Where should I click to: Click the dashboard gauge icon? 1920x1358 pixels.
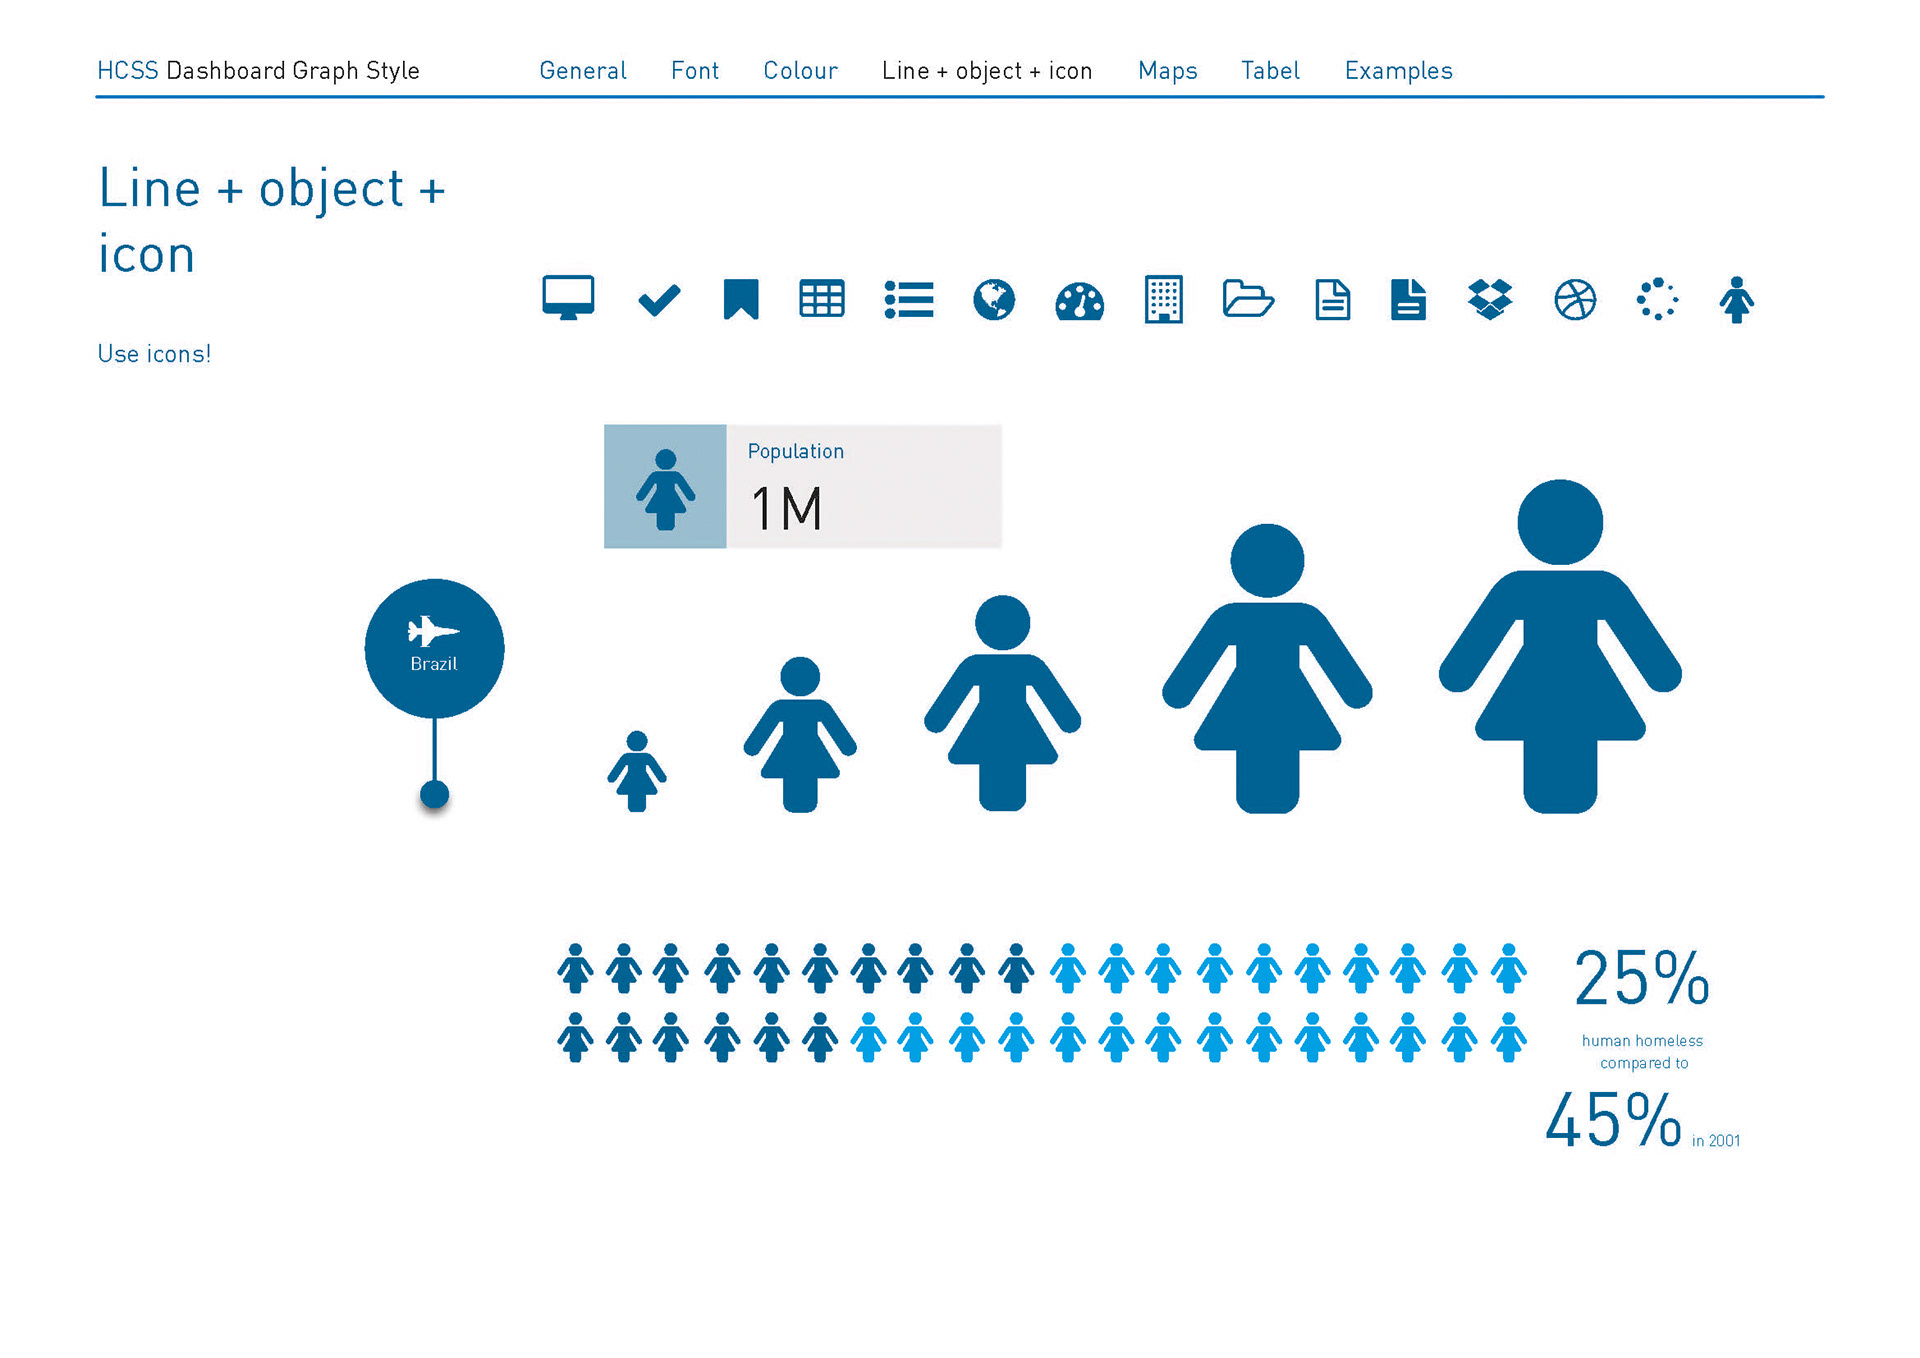tap(1079, 301)
